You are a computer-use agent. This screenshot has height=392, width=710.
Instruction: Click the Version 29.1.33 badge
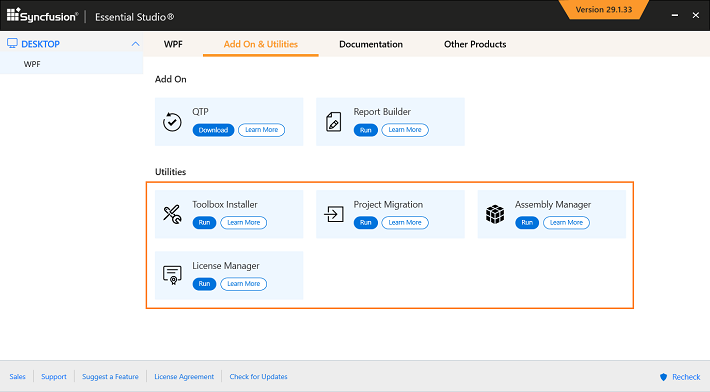click(x=604, y=10)
